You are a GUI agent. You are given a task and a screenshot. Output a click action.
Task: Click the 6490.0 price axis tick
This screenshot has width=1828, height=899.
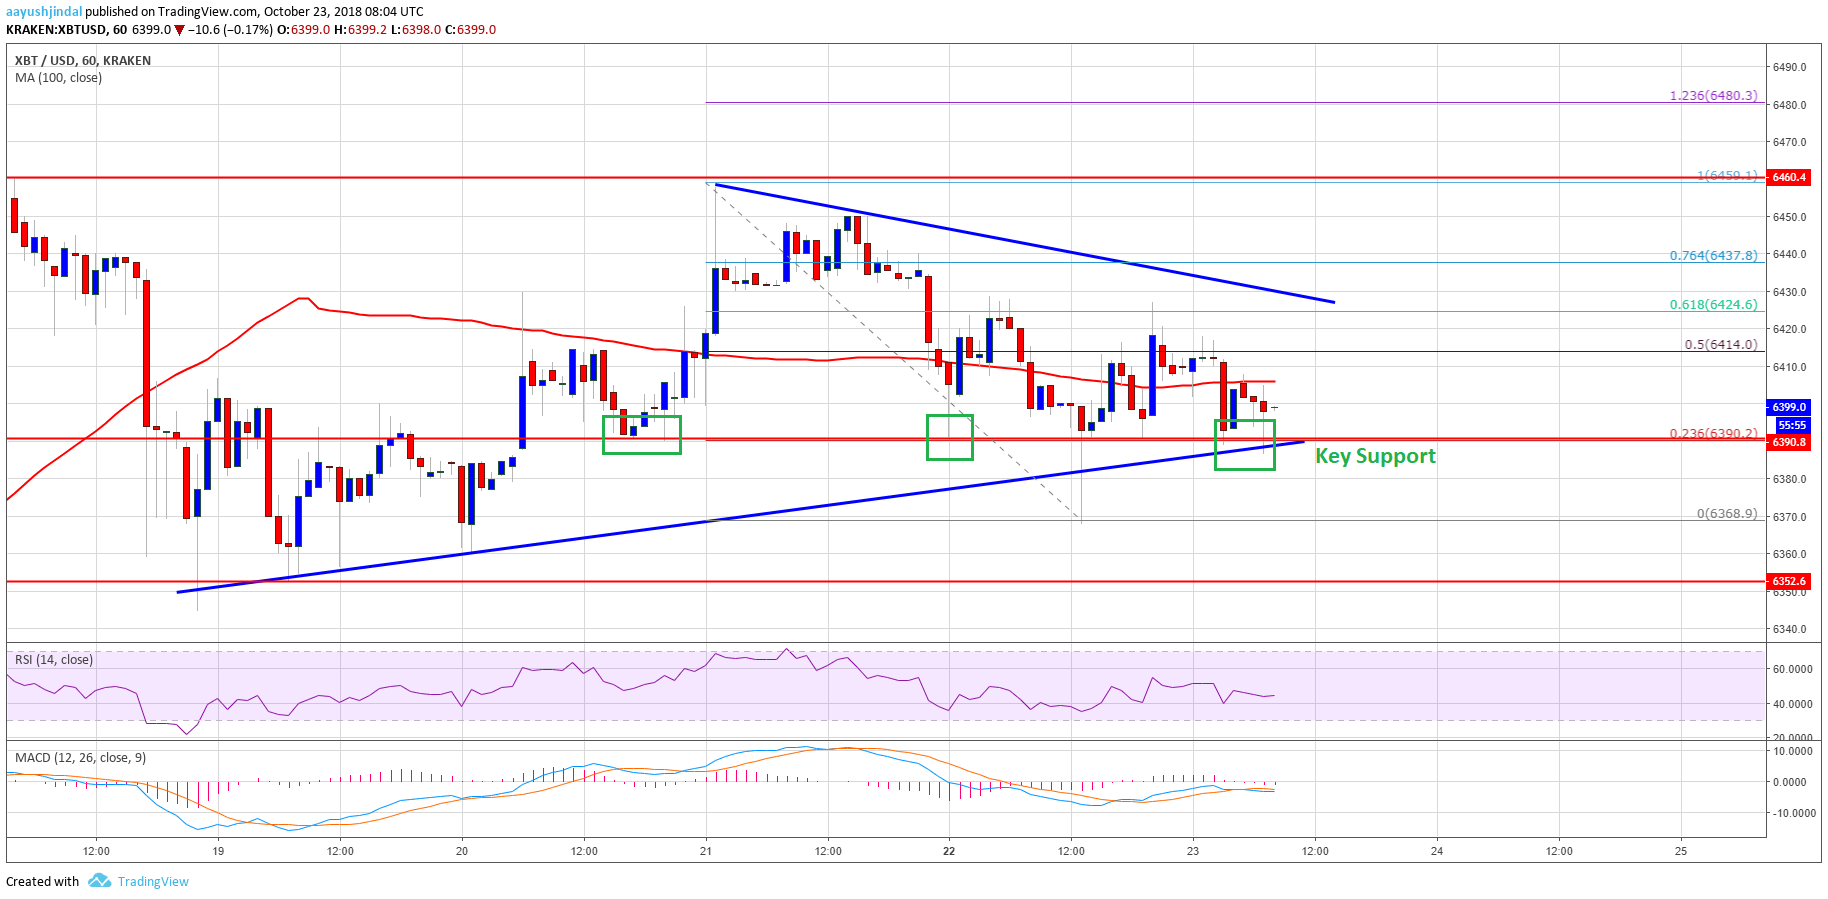coord(1789,67)
